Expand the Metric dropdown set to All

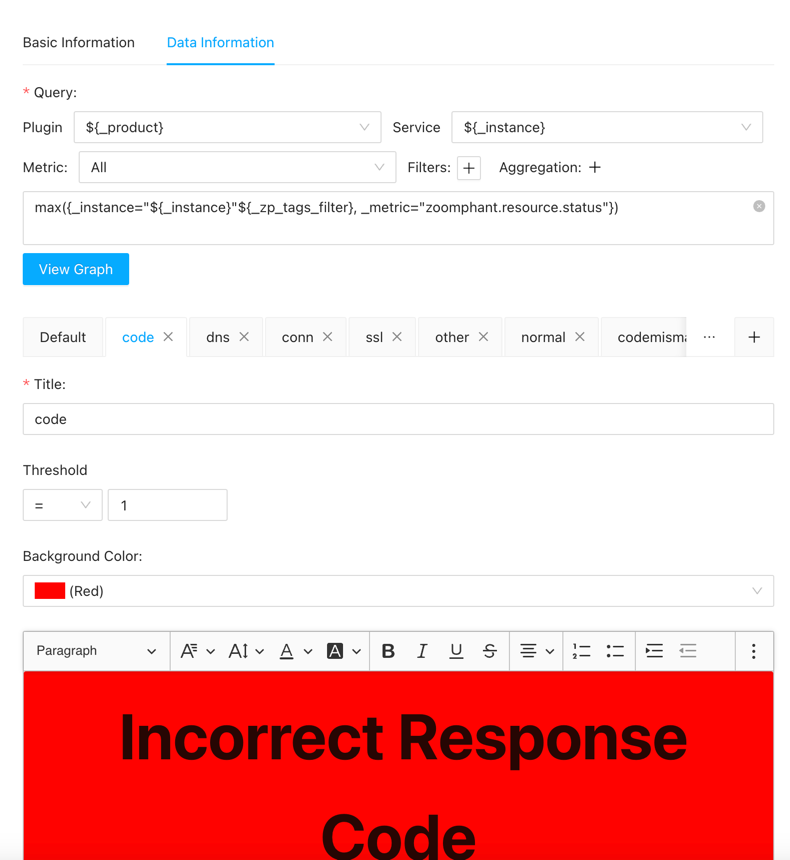(x=237, y=168)
